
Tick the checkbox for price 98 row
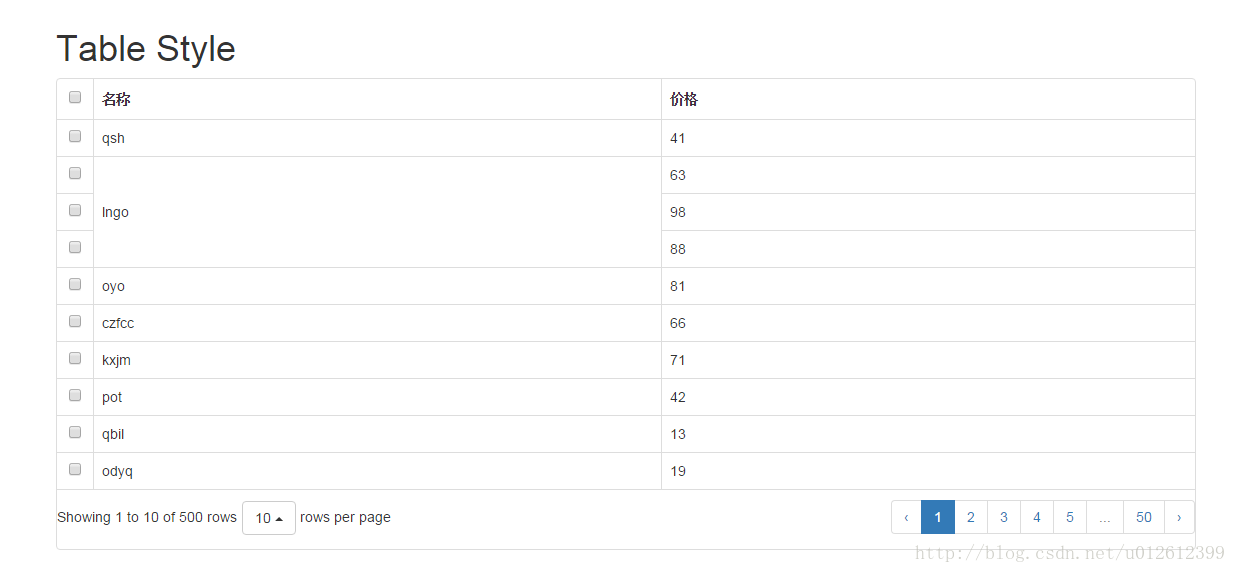(x=75, y=210)
